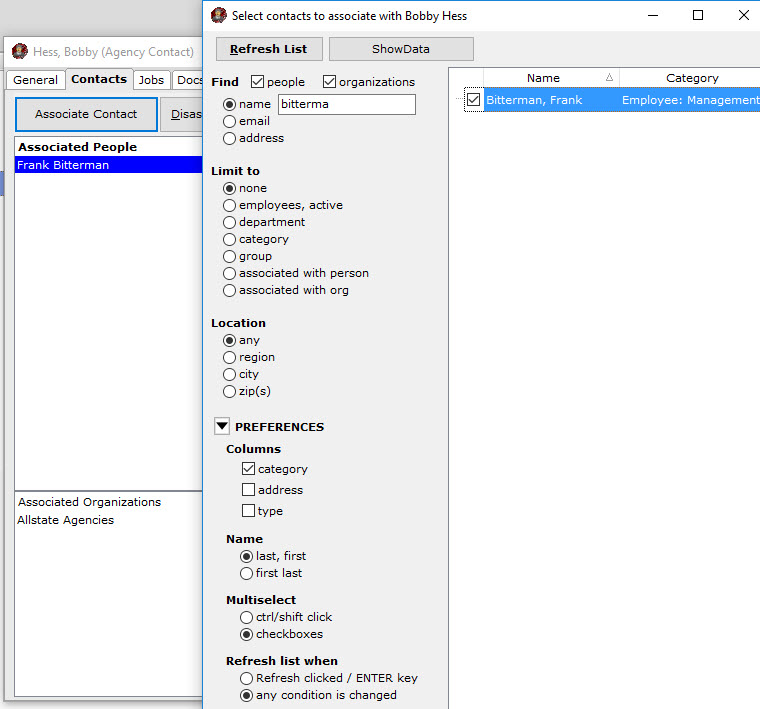Switch to the General tab
Screen dimensions: 760x709
pyautogui.click(x=35, y=80)
